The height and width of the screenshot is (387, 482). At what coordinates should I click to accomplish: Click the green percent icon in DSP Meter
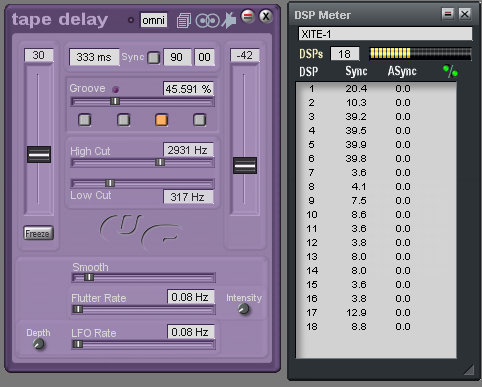[450, 71]
